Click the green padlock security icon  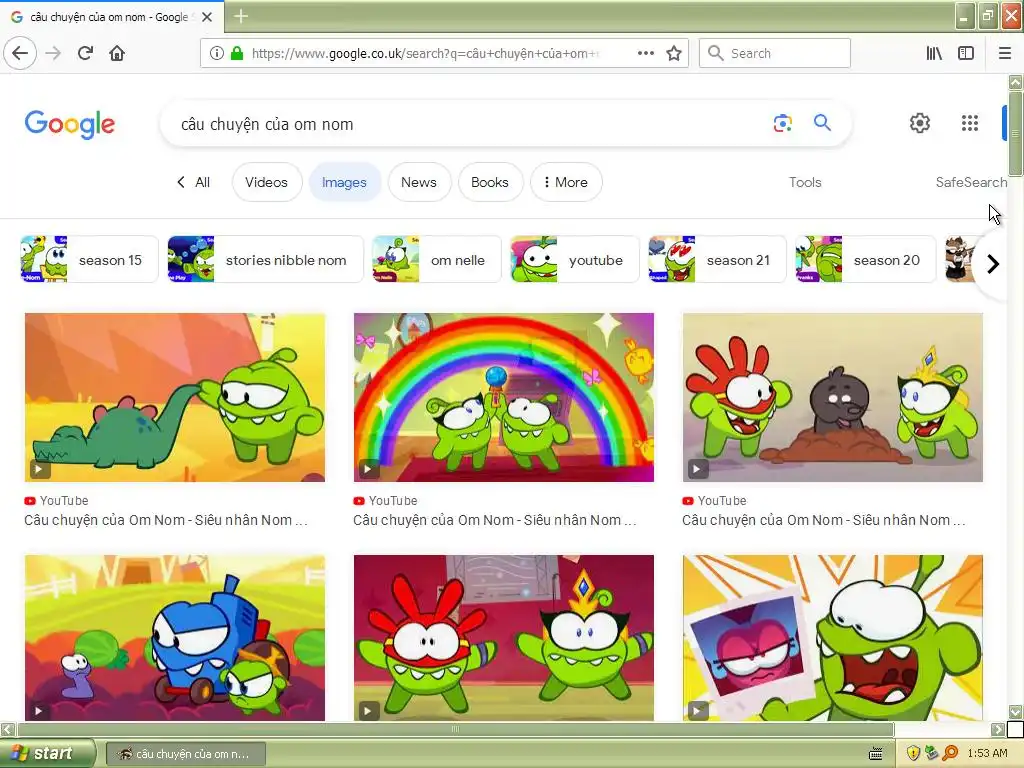click(237, 53)
